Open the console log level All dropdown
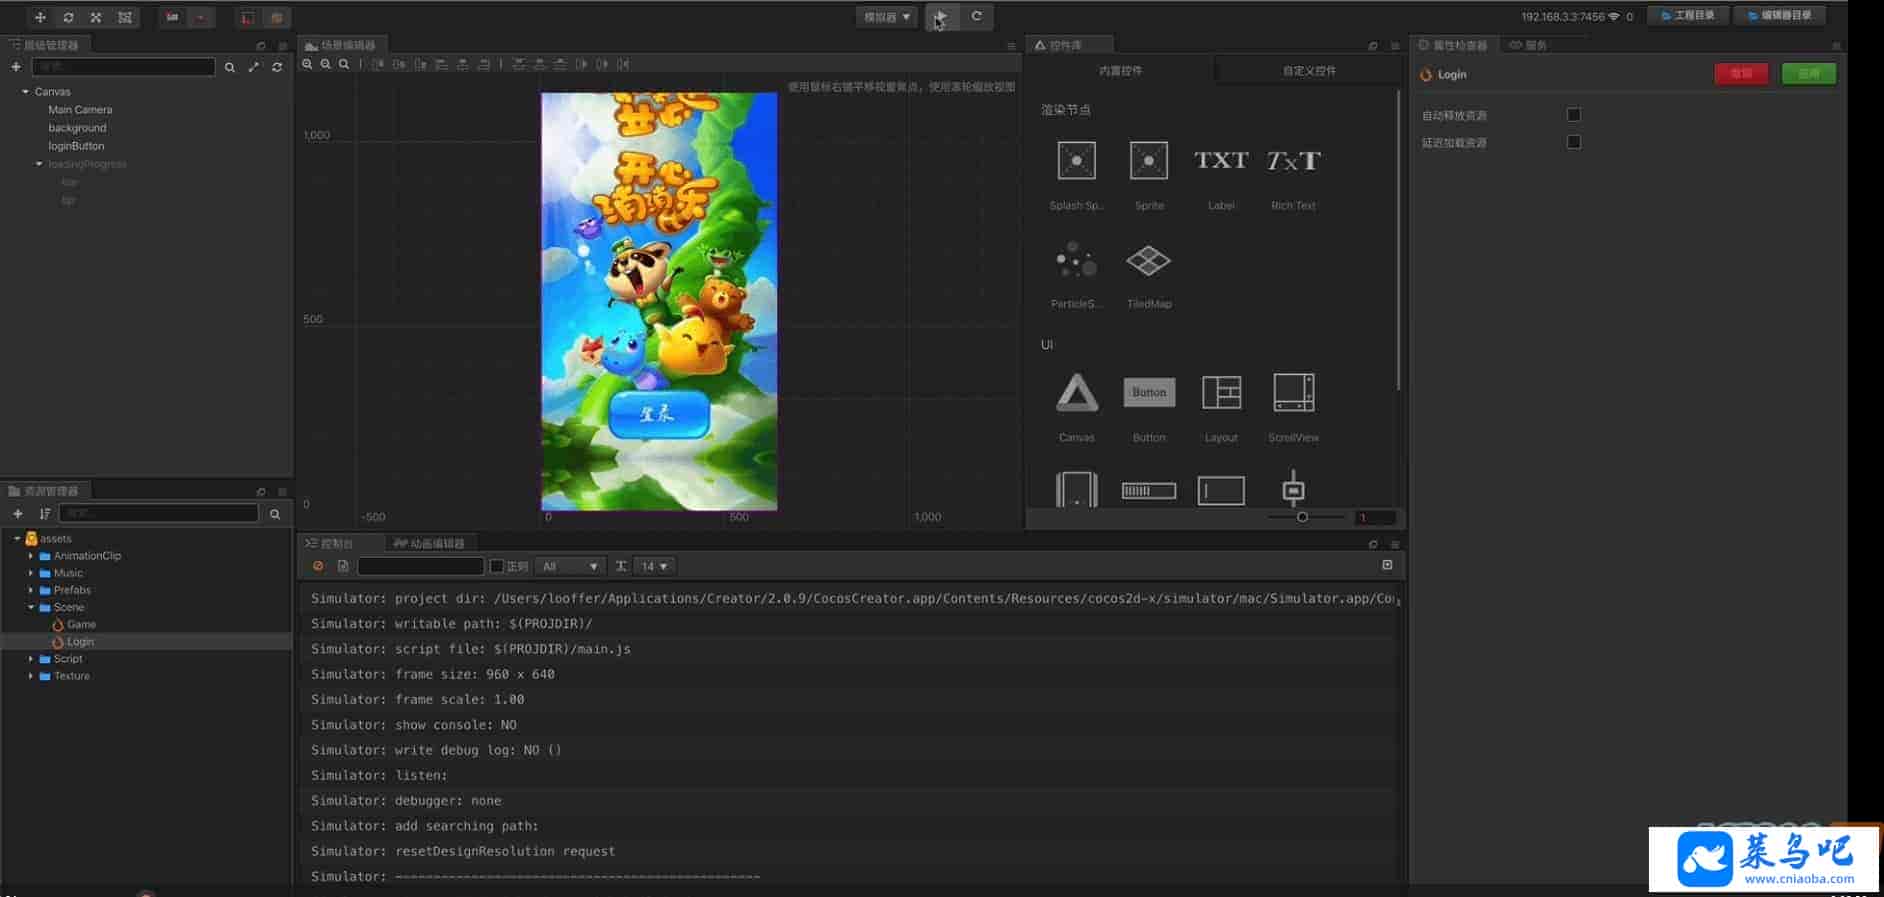 click(x=569, y=566)
